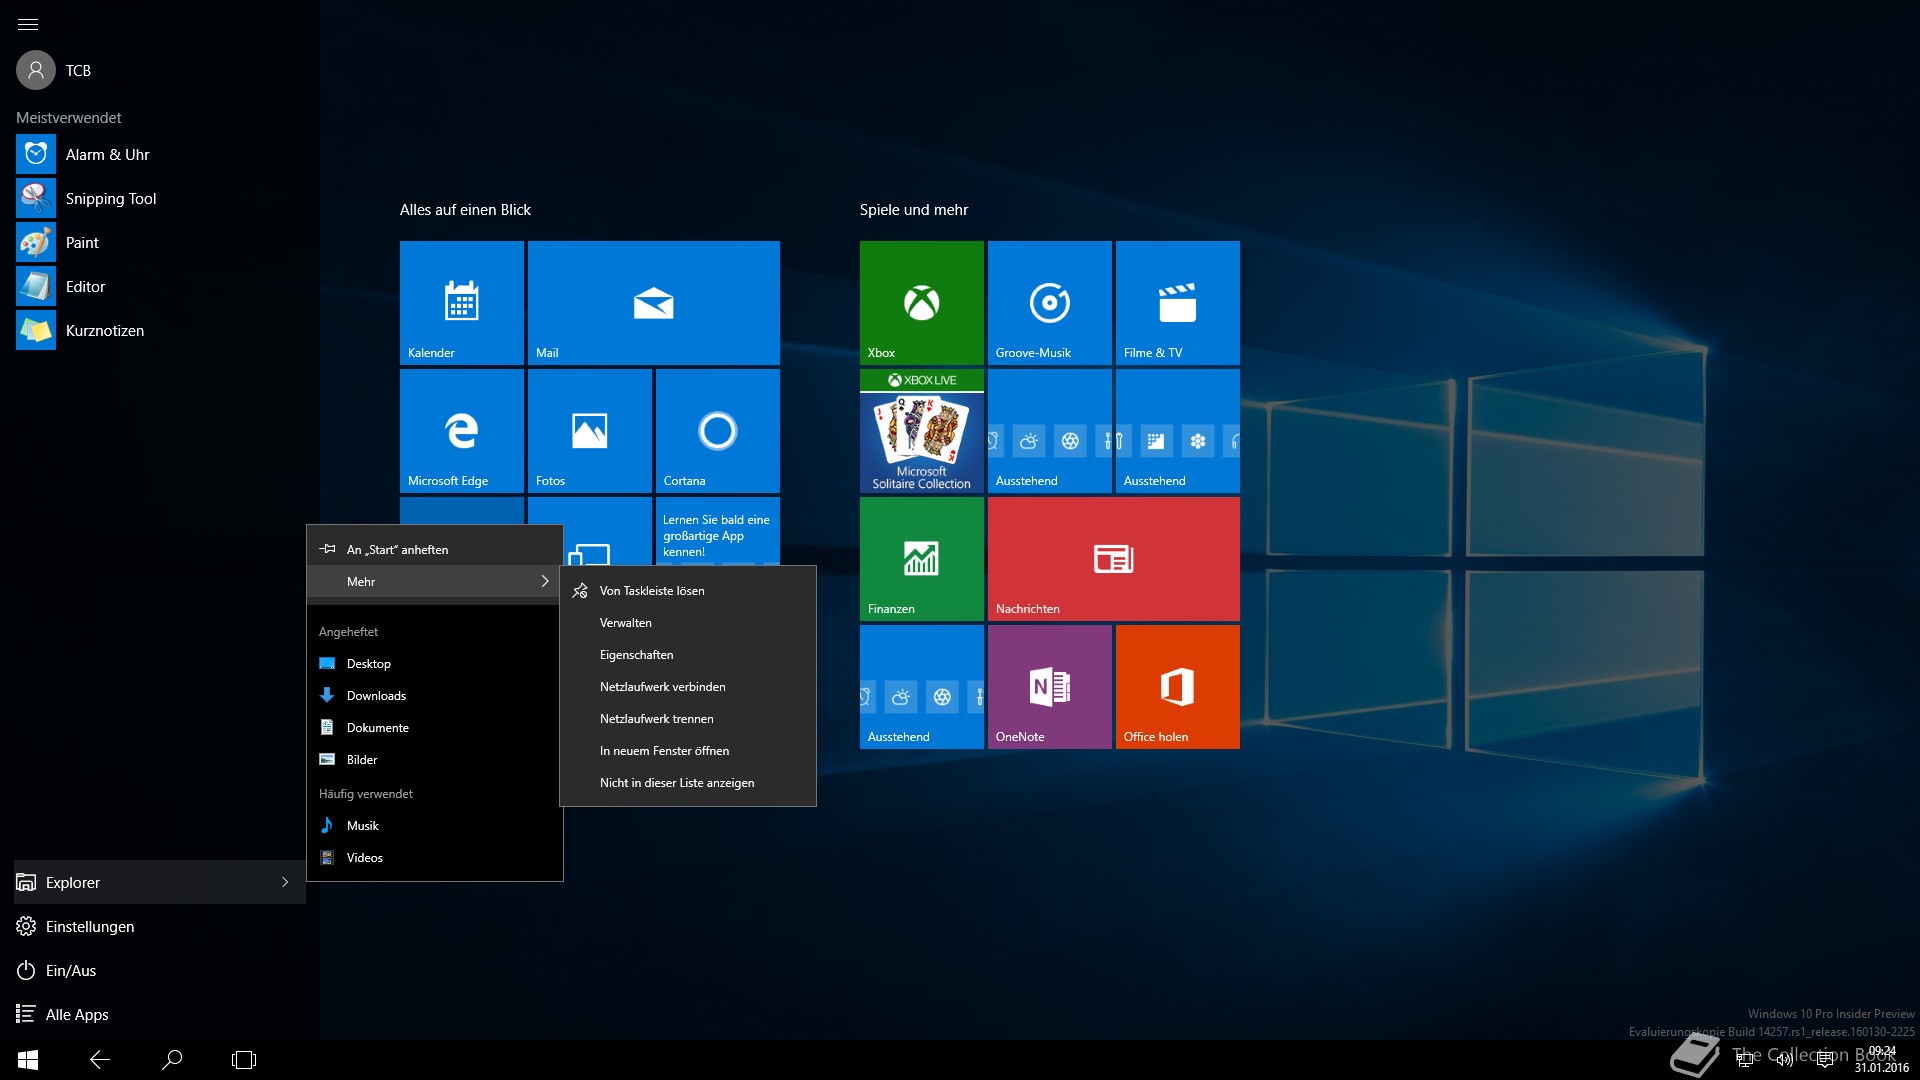Open Microsoft Solitaire Collection tile
The width and height of the screenshot is (1920, 1080).
922,431
